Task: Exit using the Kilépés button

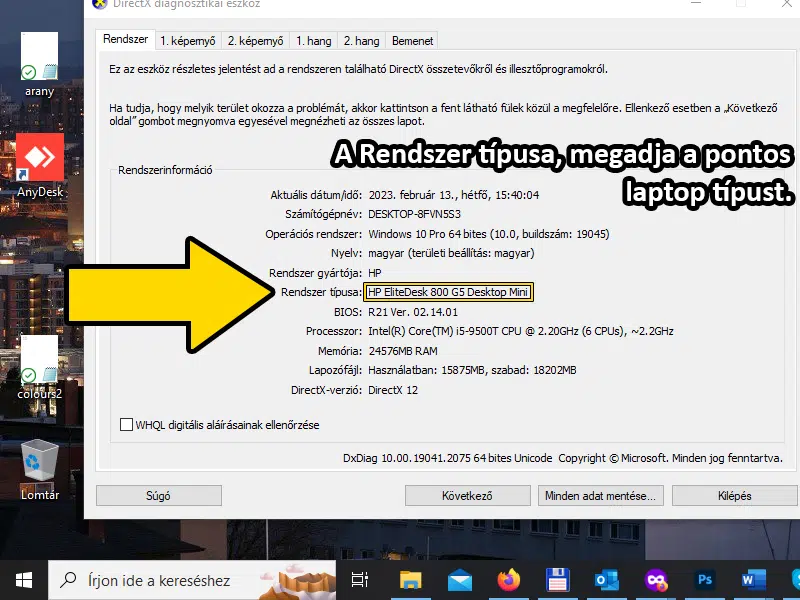Action: tap(735, 495)
